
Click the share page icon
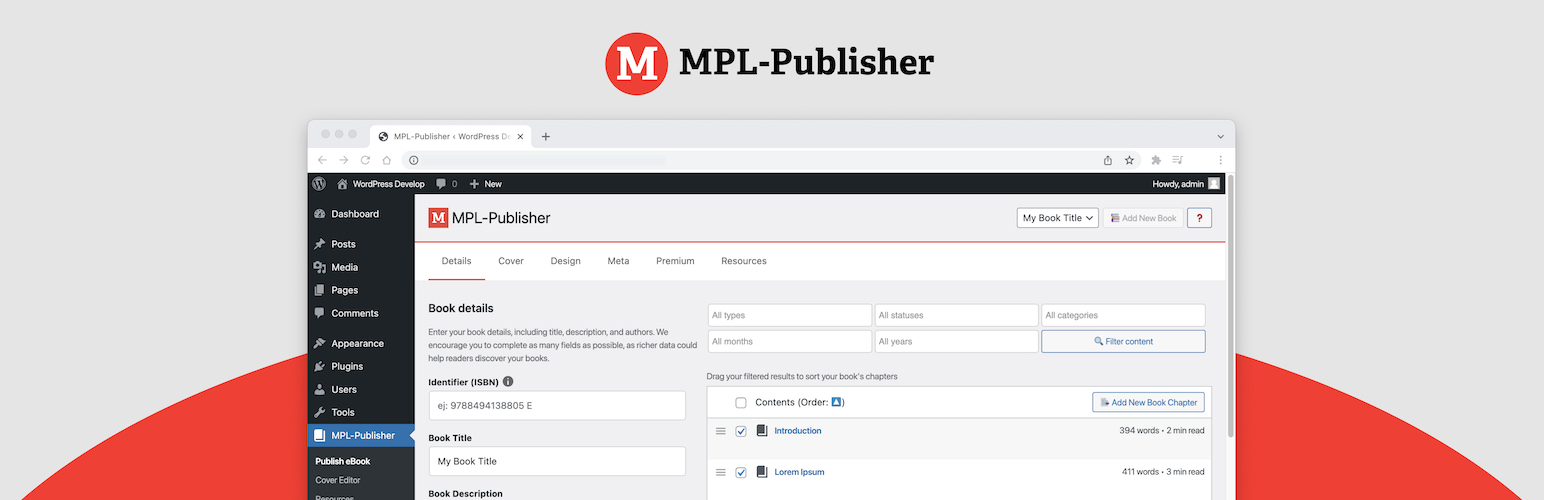coord(1108,160)
